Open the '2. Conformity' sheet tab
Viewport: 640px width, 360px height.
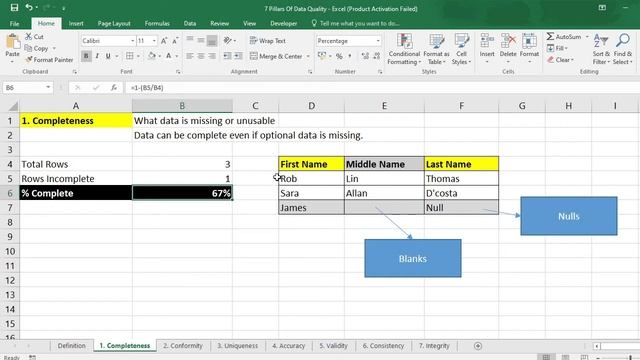[183, 346]
